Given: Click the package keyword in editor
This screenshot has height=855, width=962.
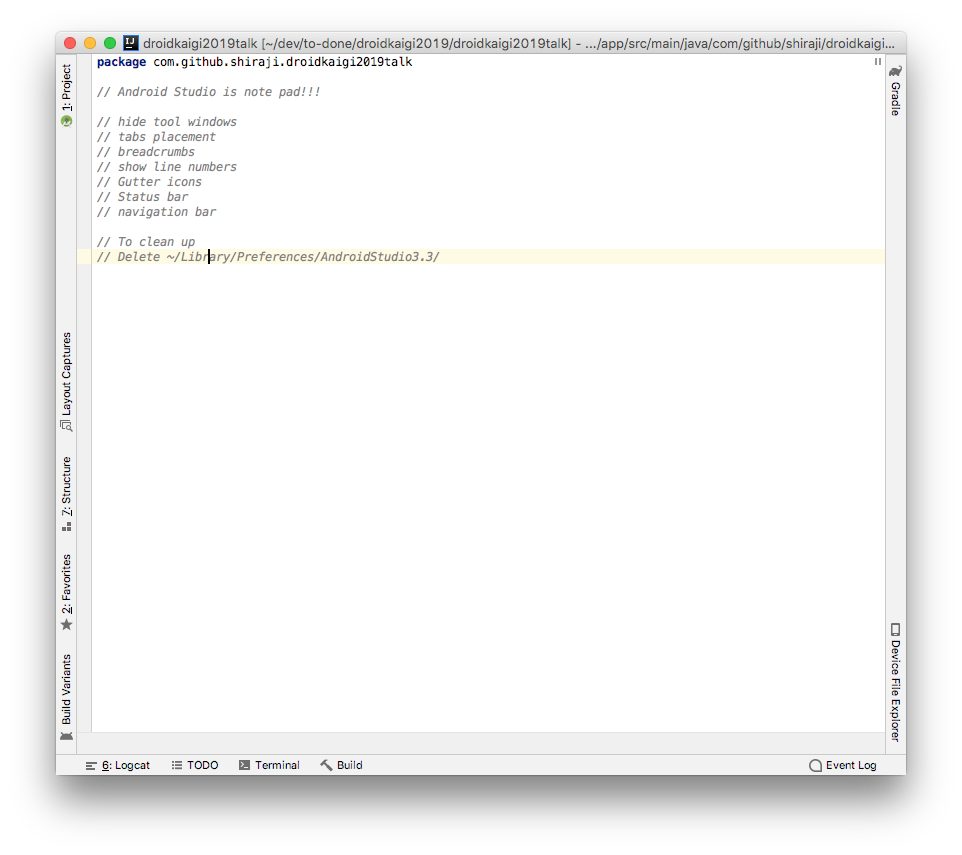Looking at the screenshot, I should [x=121, y=62].
